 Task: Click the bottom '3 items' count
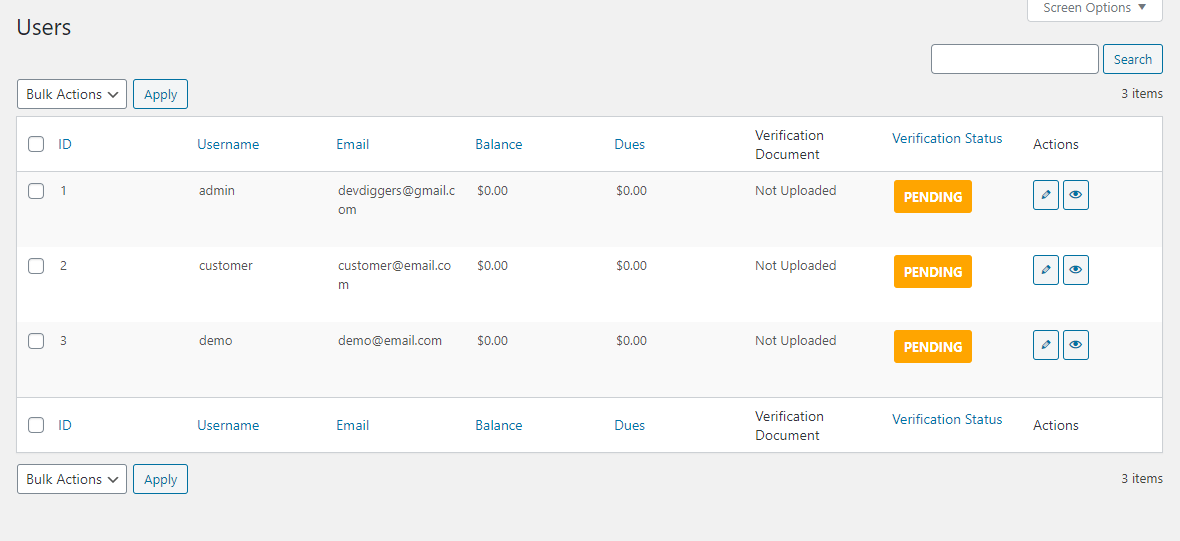1142,479
